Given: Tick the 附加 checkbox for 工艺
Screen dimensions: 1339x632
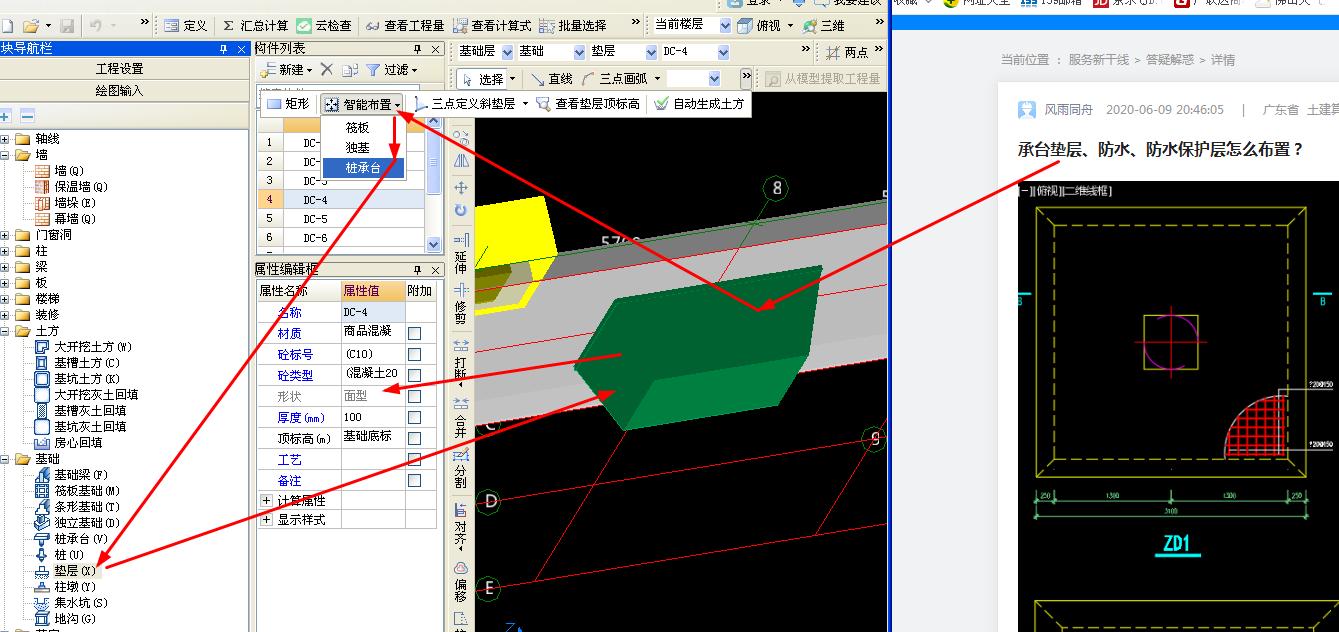Looking at the screenshot, I should 414,460.
